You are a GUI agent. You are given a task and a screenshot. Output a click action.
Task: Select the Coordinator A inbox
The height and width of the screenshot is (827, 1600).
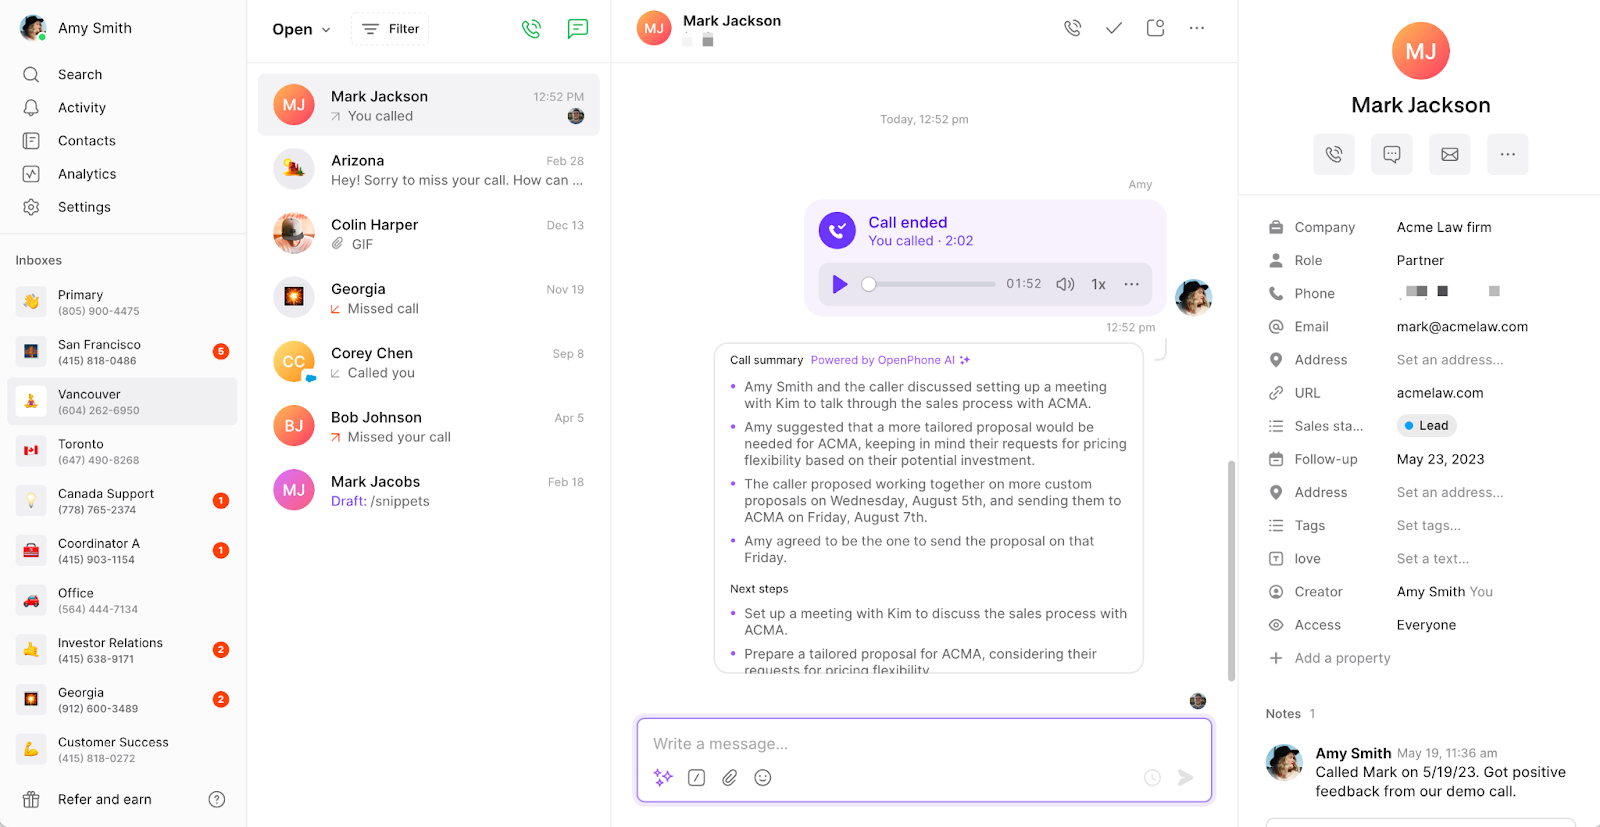click(x=122, y=551)
